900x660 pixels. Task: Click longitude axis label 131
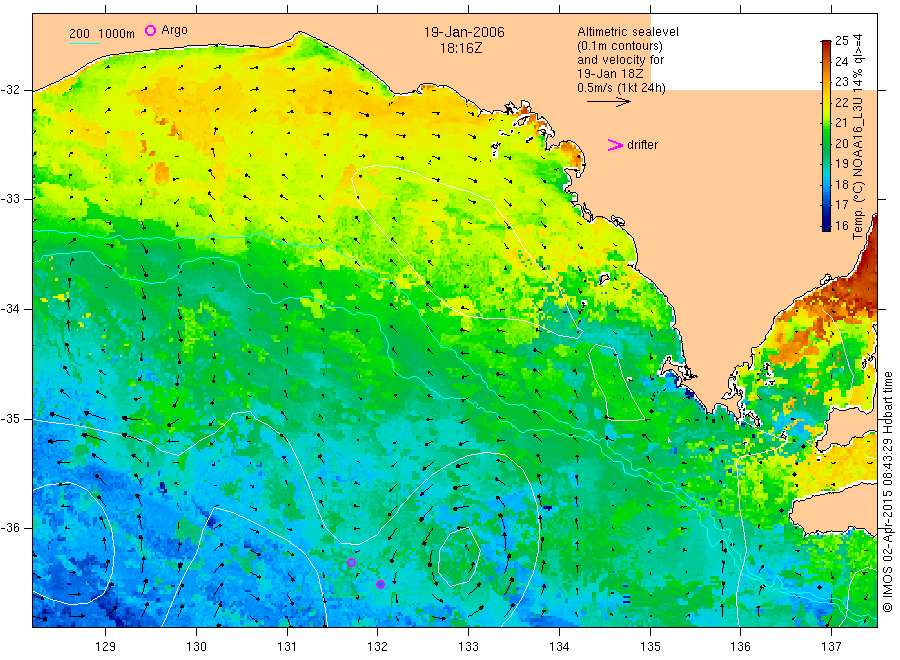click(x=287, y=646)
